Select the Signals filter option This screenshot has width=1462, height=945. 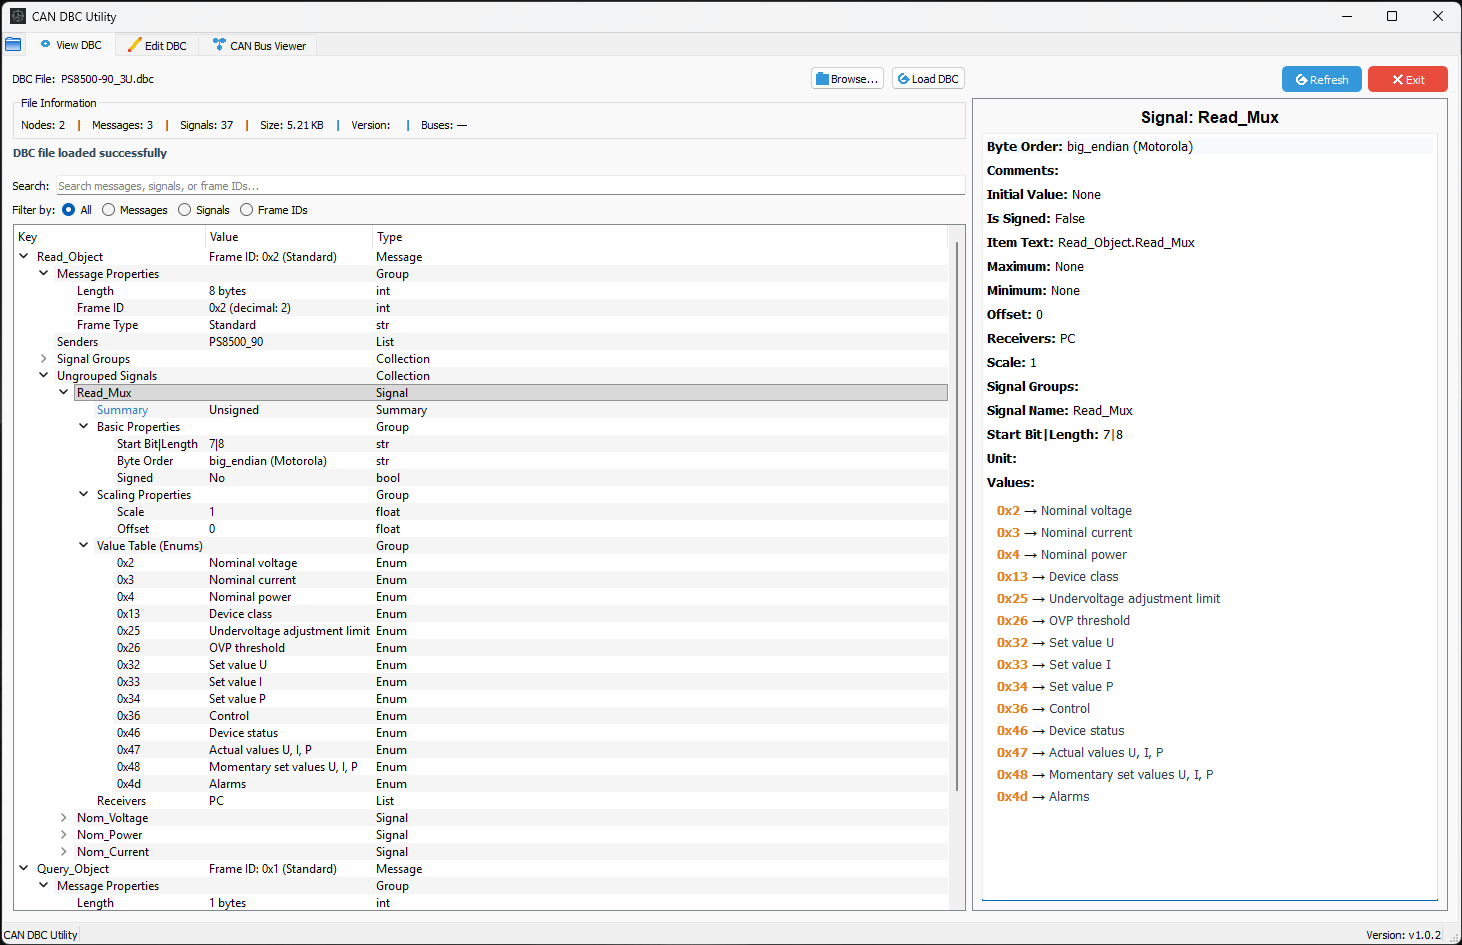(x=183, y=209)
